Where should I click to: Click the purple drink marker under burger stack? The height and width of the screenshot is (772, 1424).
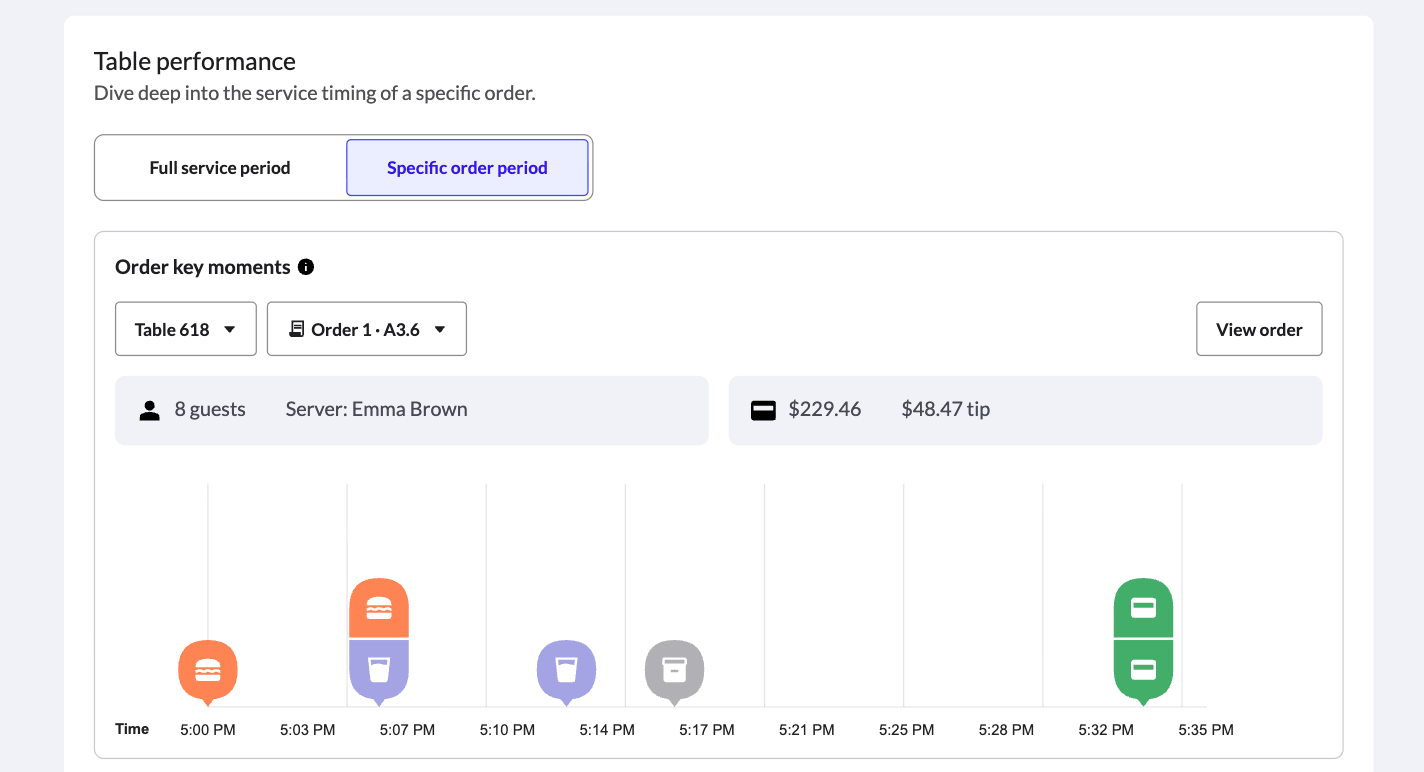(x=379, y=669)
